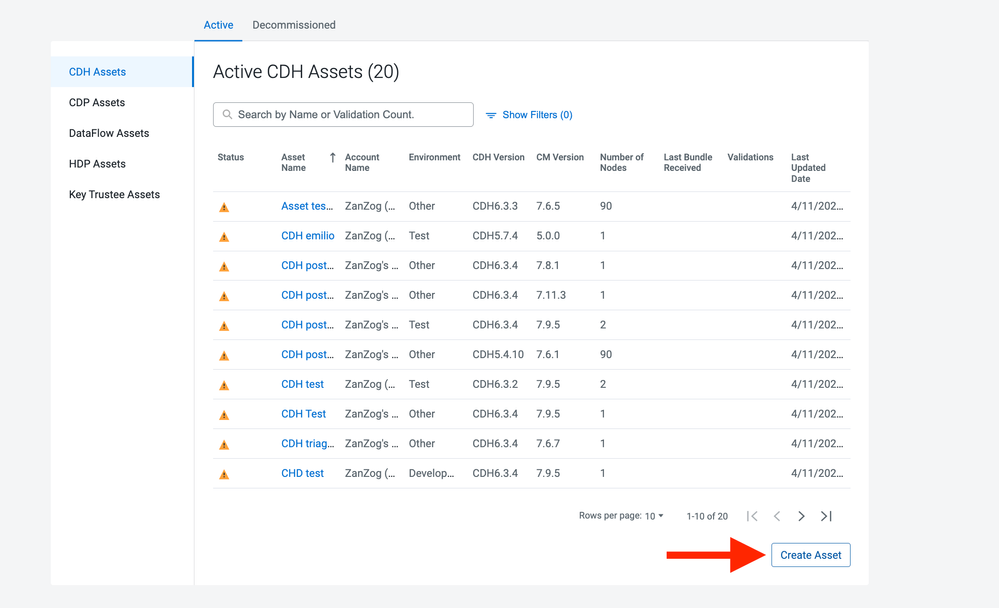Jump to last page of results
The width and height of the screenshot is (999, 608).
826,516
